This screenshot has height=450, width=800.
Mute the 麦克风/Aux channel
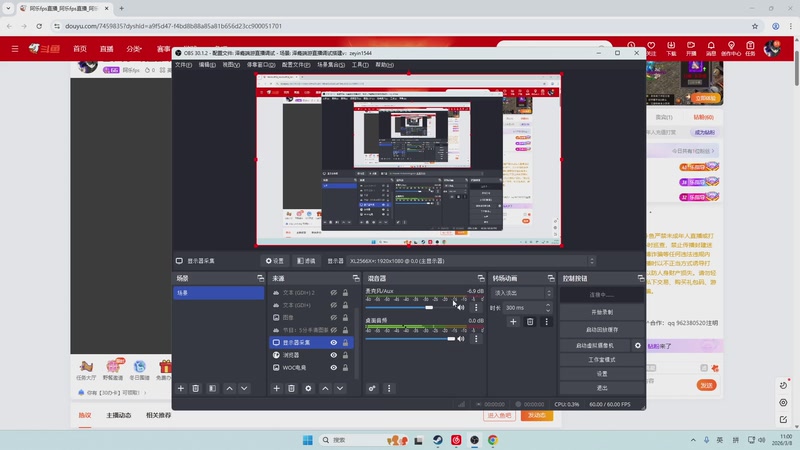click(x=461, y=308)
